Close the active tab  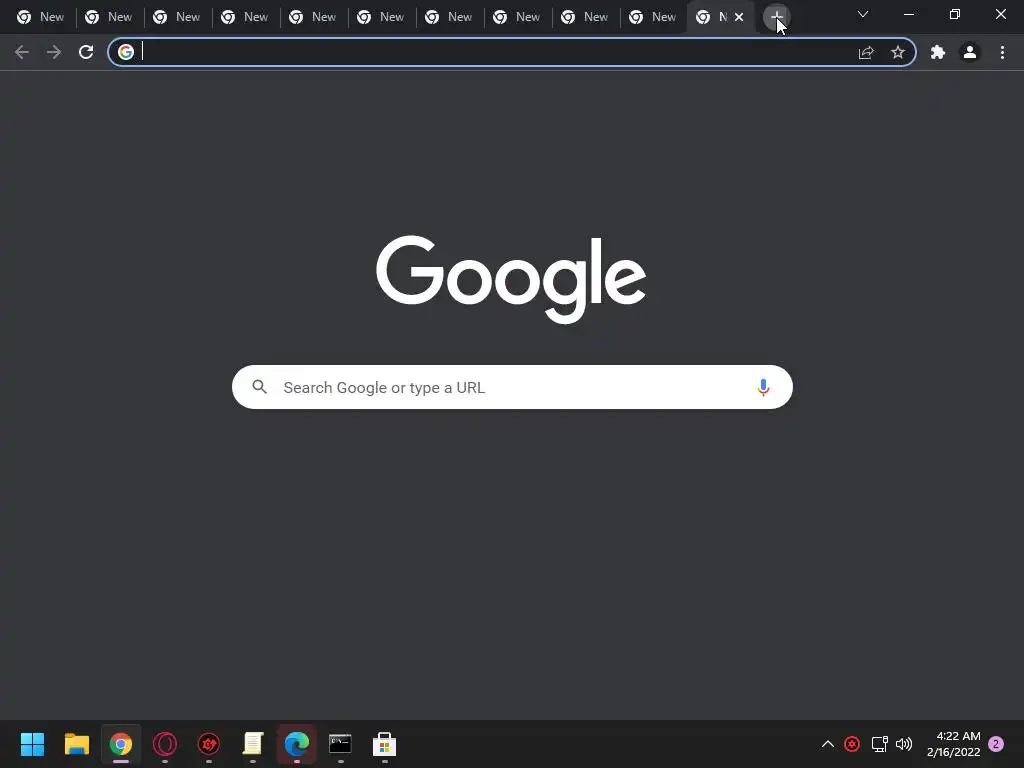point(739,17)
